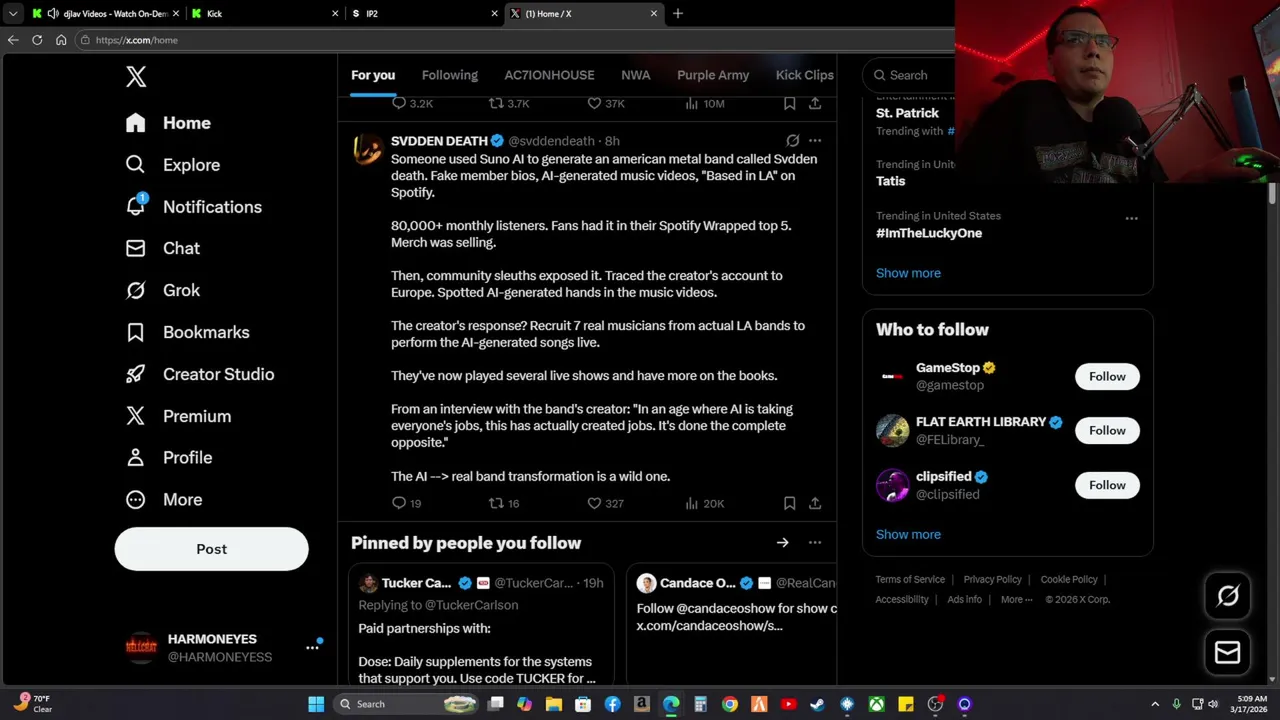
Task: View analytics of the SVDDEN DEATH post
Action: tap(704, 503)
